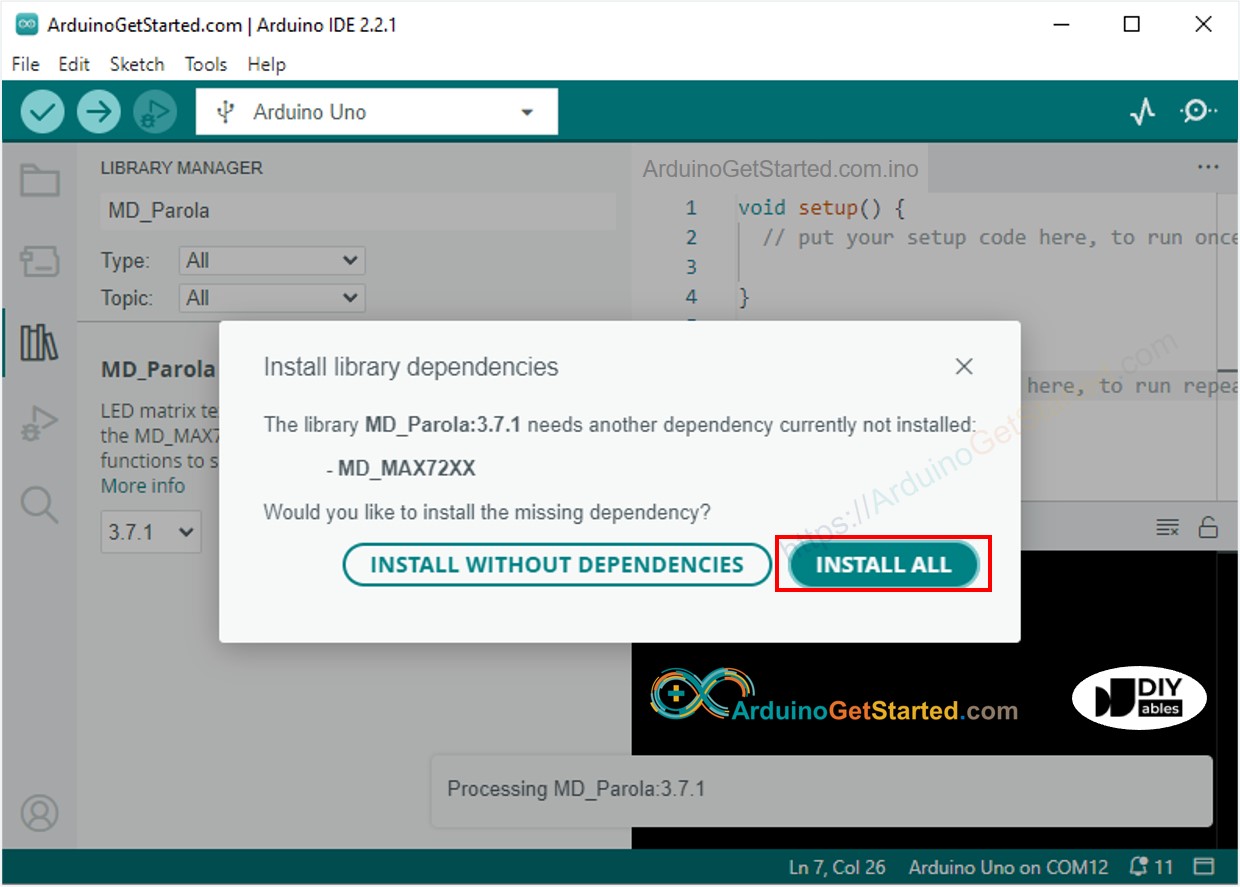Click the INSTALL ALL button

[883, 564]
